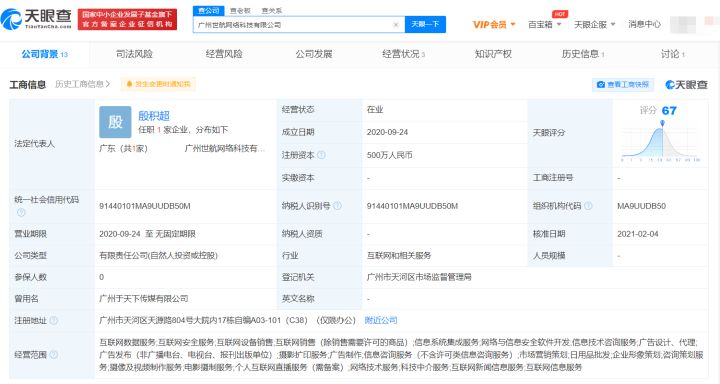720x384 pixels.
Task: Click credit code 91440101MA9UUDB50M under 统一社会信用代码
Action: point(145,206)
